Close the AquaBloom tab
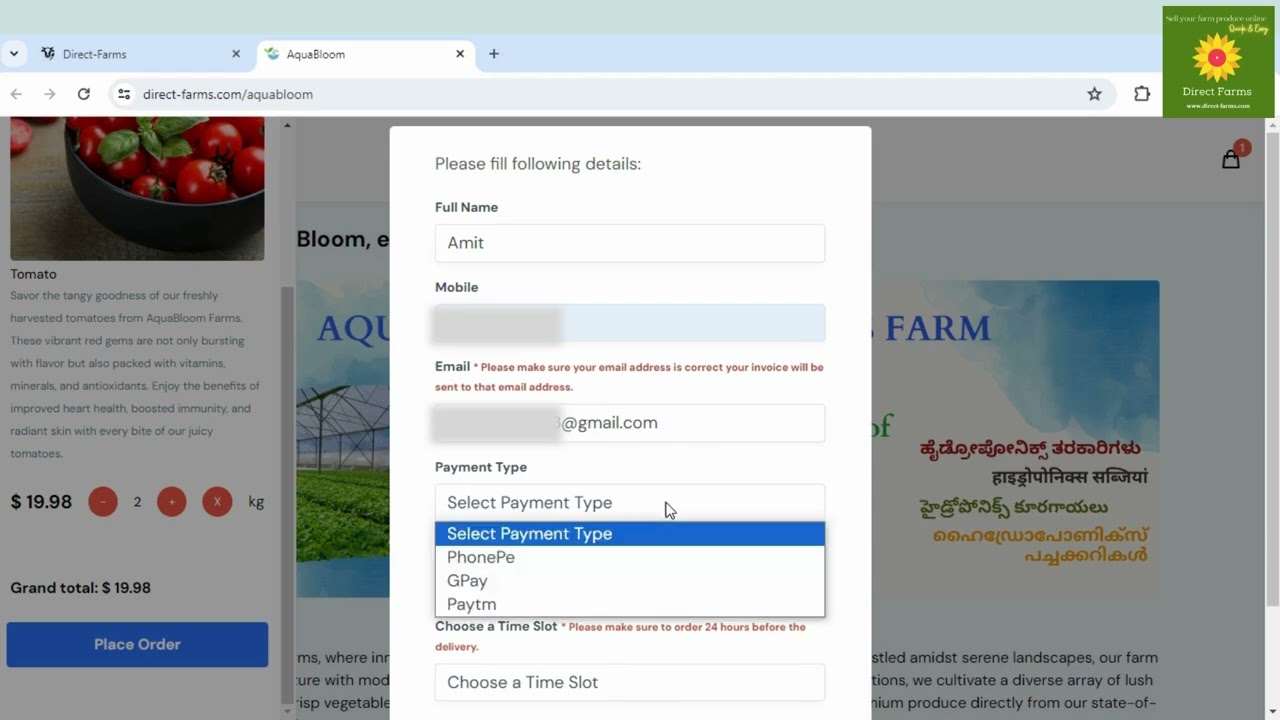1280x720 pixels. click(x=460, y=54)
